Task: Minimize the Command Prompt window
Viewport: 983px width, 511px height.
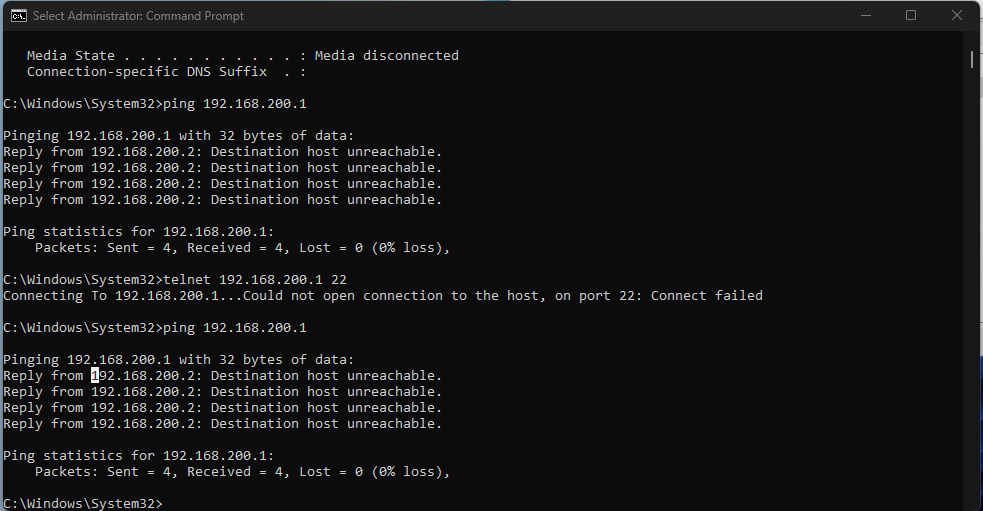Action: (x=863, y=15)
